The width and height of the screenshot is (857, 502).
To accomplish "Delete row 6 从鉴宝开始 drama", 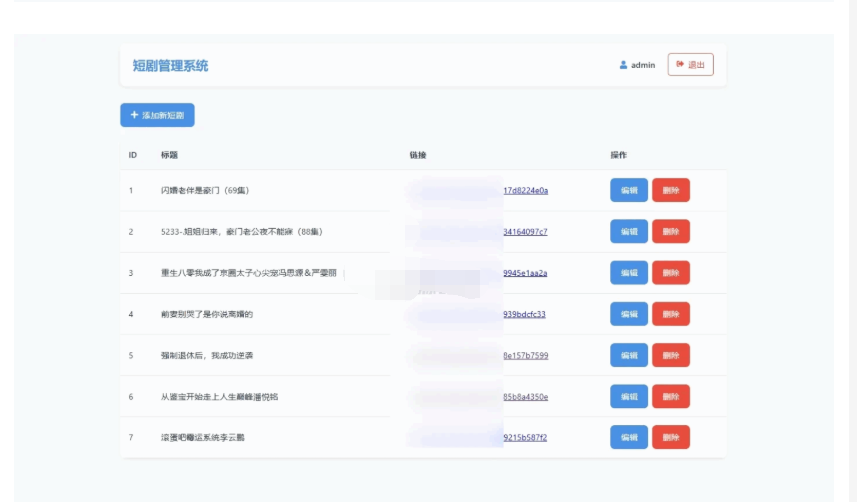I will [671, 396].
